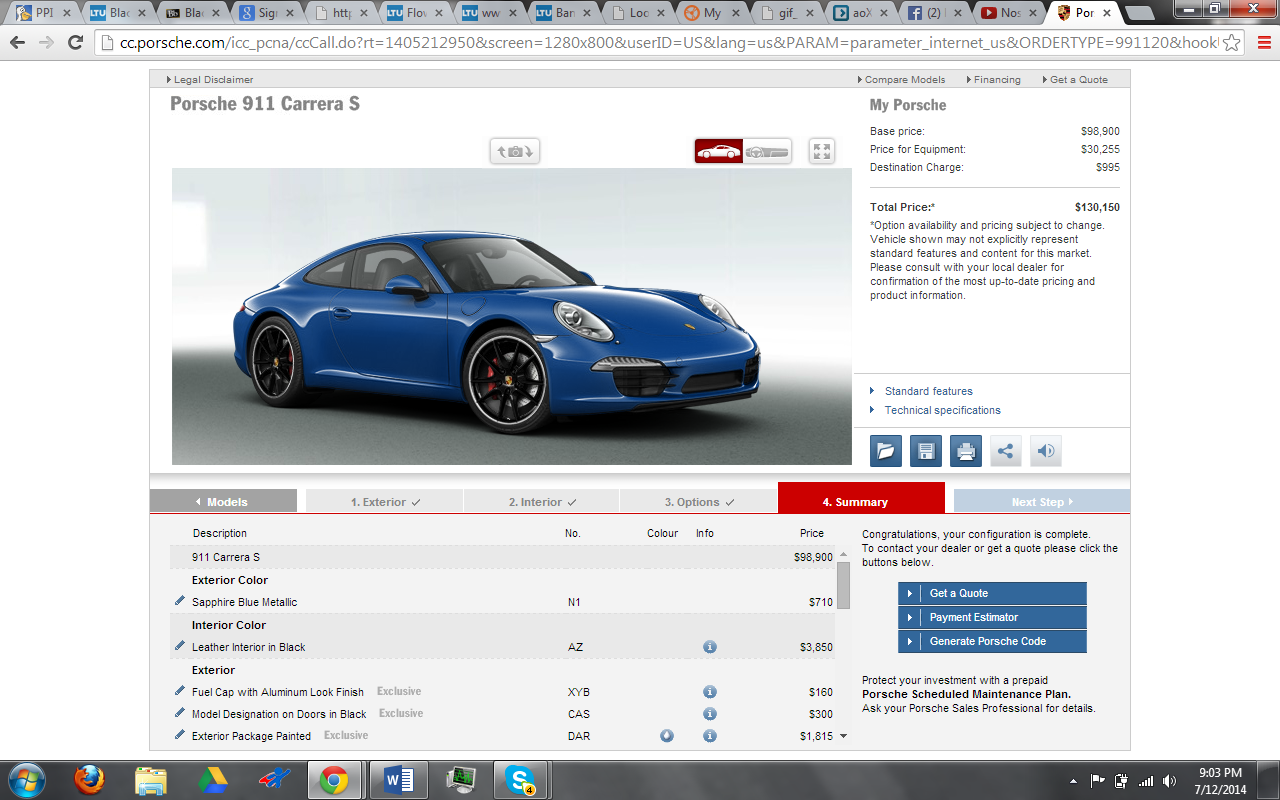Edit Exterior Package Painted option
This screenshot has width=1280, height=800.
pos(180,735)
